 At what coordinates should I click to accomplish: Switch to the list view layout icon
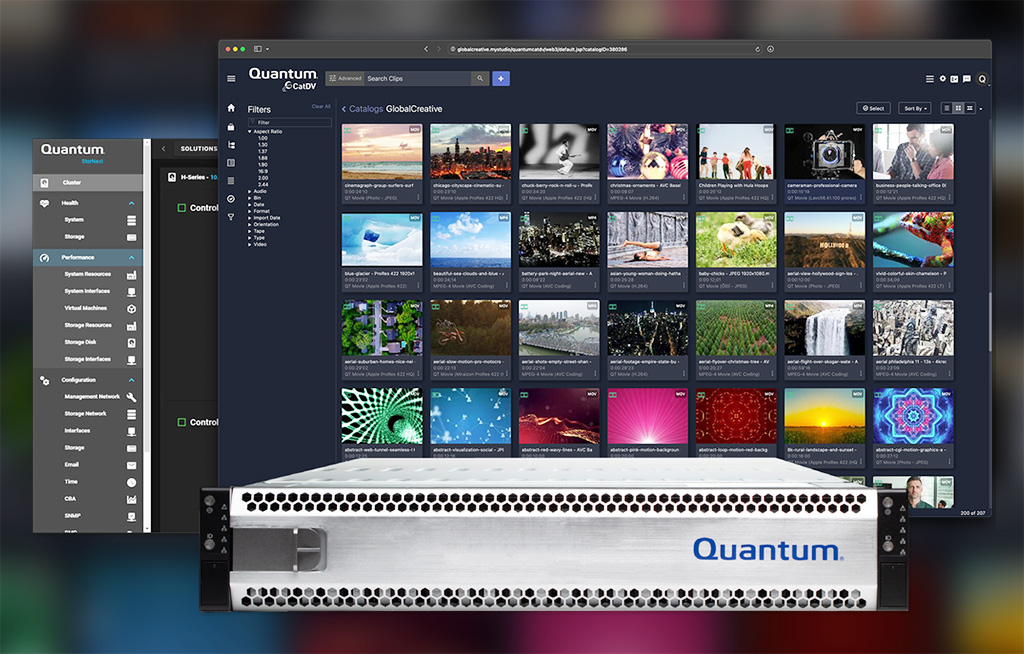946,108
